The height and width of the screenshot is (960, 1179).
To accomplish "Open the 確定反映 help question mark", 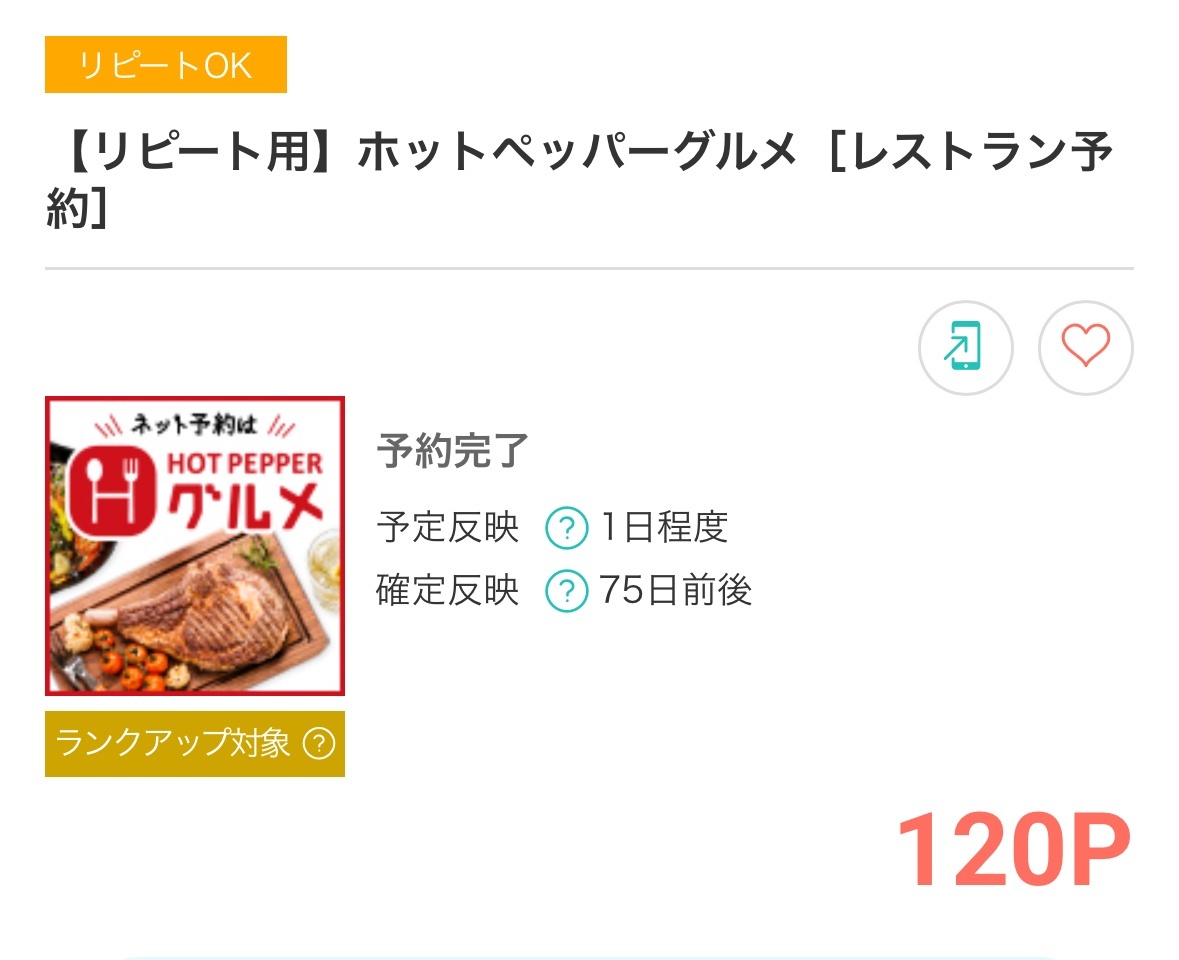I will click(x=566, y=592).
